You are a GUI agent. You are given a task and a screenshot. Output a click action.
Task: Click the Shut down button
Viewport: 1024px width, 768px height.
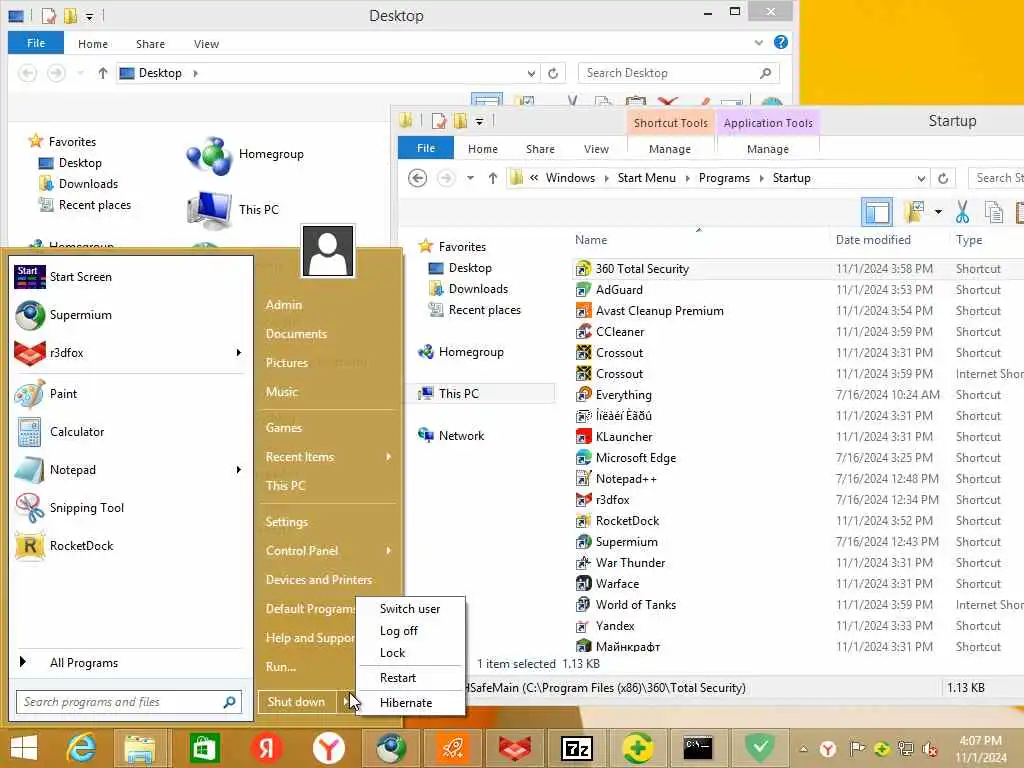pyautogui.click(x=297, y=702)
